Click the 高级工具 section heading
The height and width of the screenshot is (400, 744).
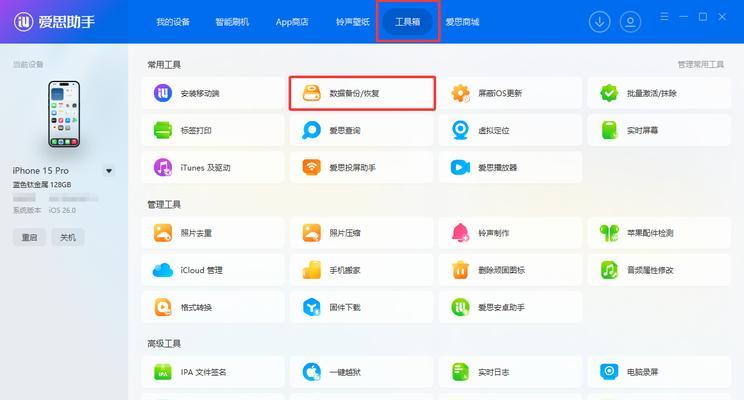pyautogui.click(x=164, y=344)
